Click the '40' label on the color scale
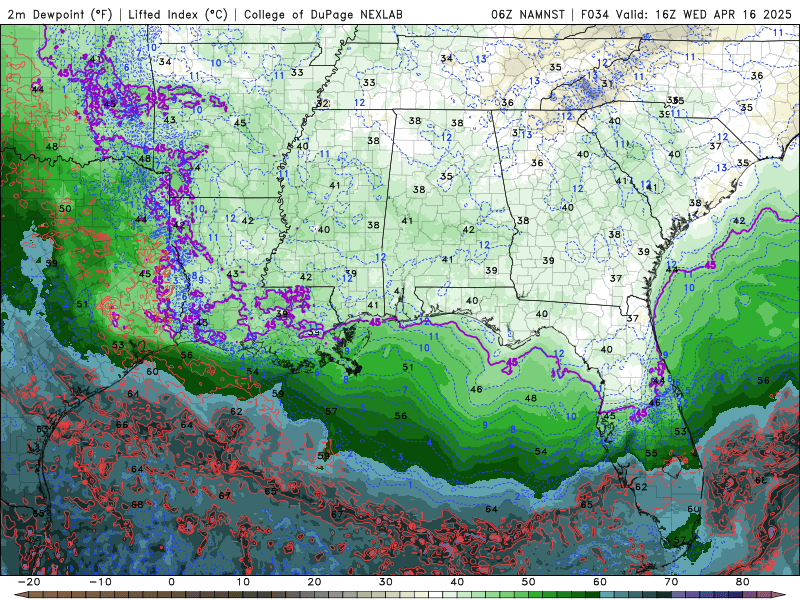The width and height of the screenshot is (800, 600). click(457, 582)
